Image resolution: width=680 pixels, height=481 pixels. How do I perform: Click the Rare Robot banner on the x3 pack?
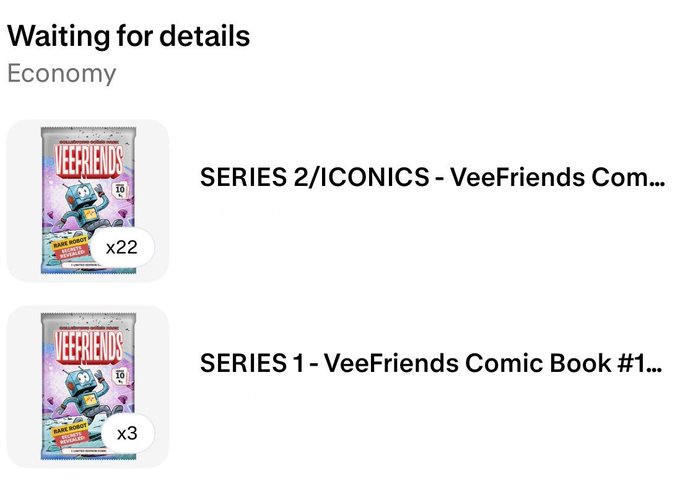point(68,428)
